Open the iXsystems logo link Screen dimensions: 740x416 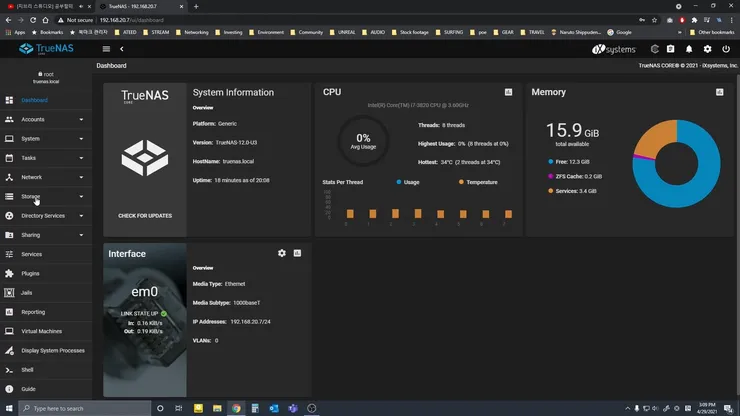tap(614, 49)
